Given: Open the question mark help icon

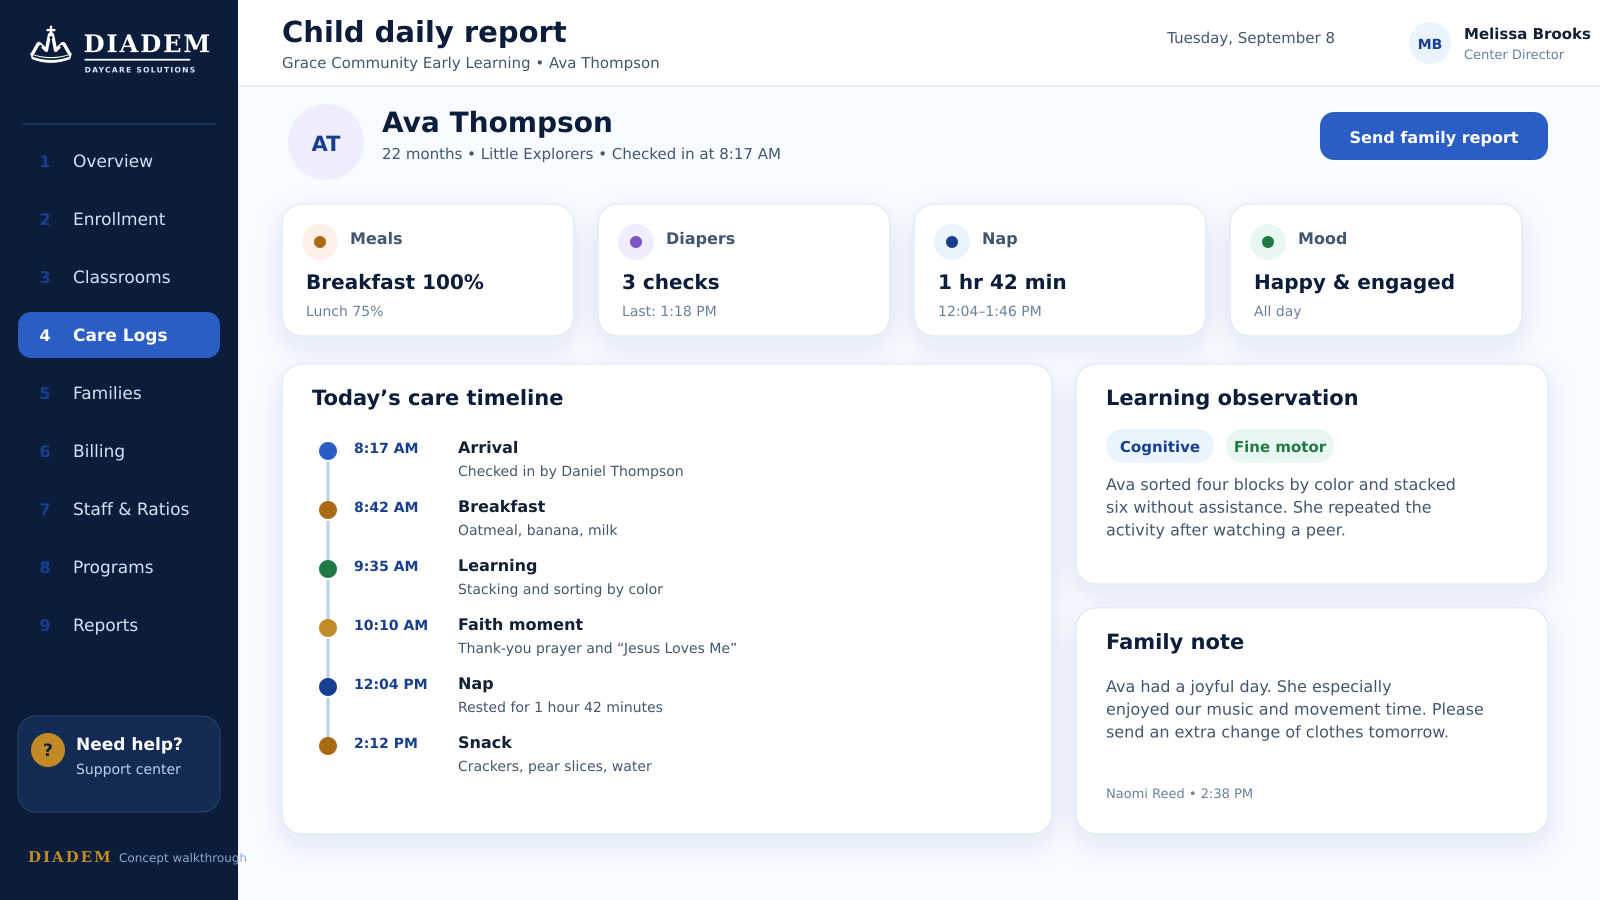Looking at the screenshot, I should (x=48, y=749).
